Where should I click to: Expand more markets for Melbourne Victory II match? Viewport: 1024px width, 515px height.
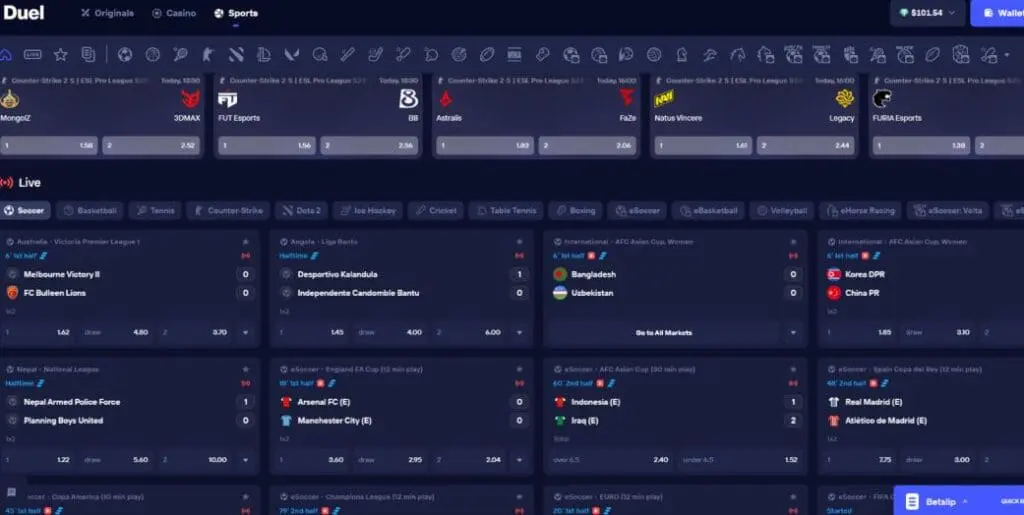click(x=246, y=332)
